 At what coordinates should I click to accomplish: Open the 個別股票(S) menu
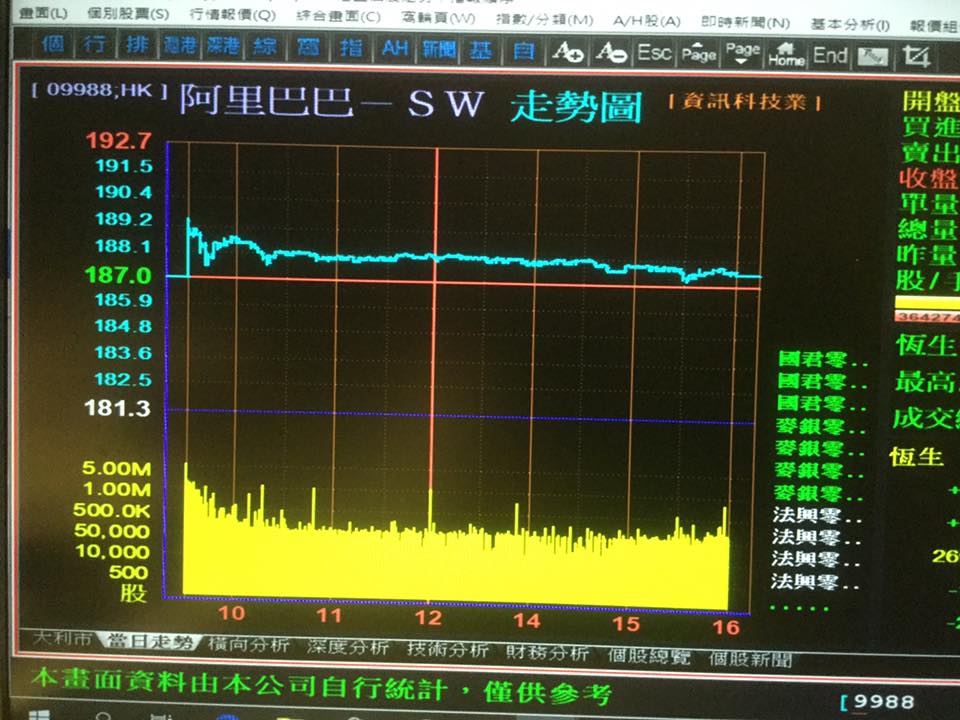pos(128,13)
